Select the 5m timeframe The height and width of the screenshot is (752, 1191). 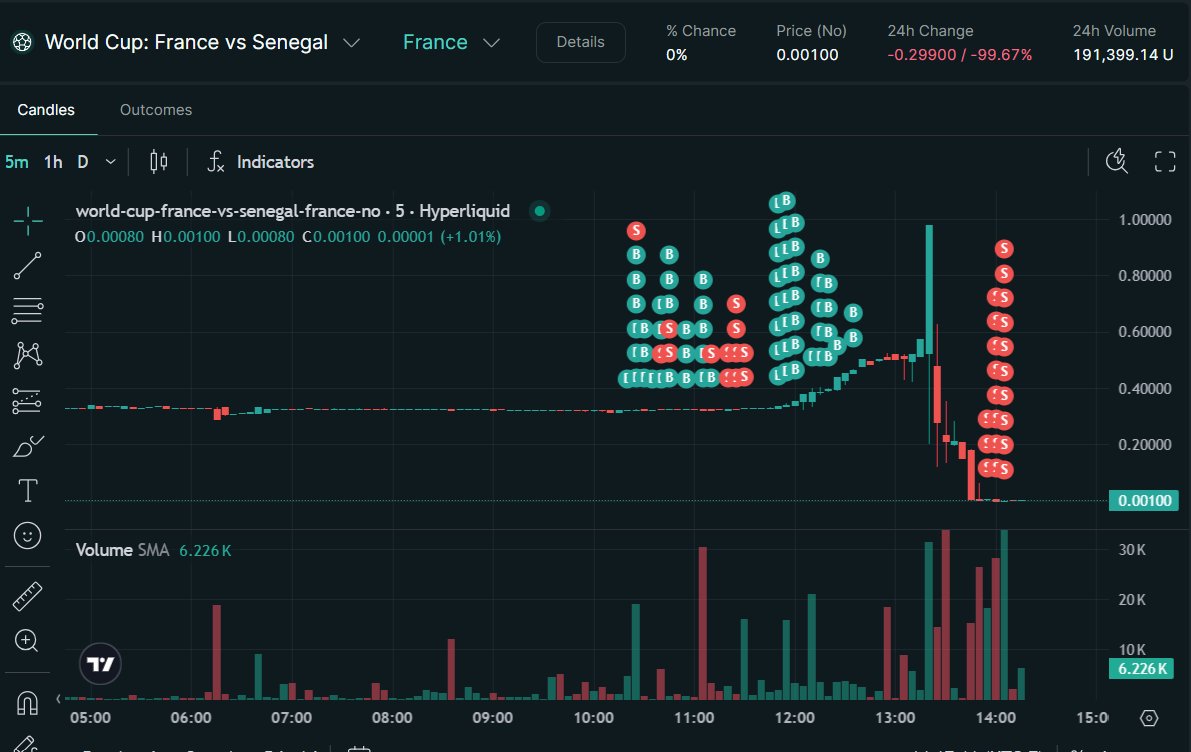pyautogui.click(x=17, y=162)
